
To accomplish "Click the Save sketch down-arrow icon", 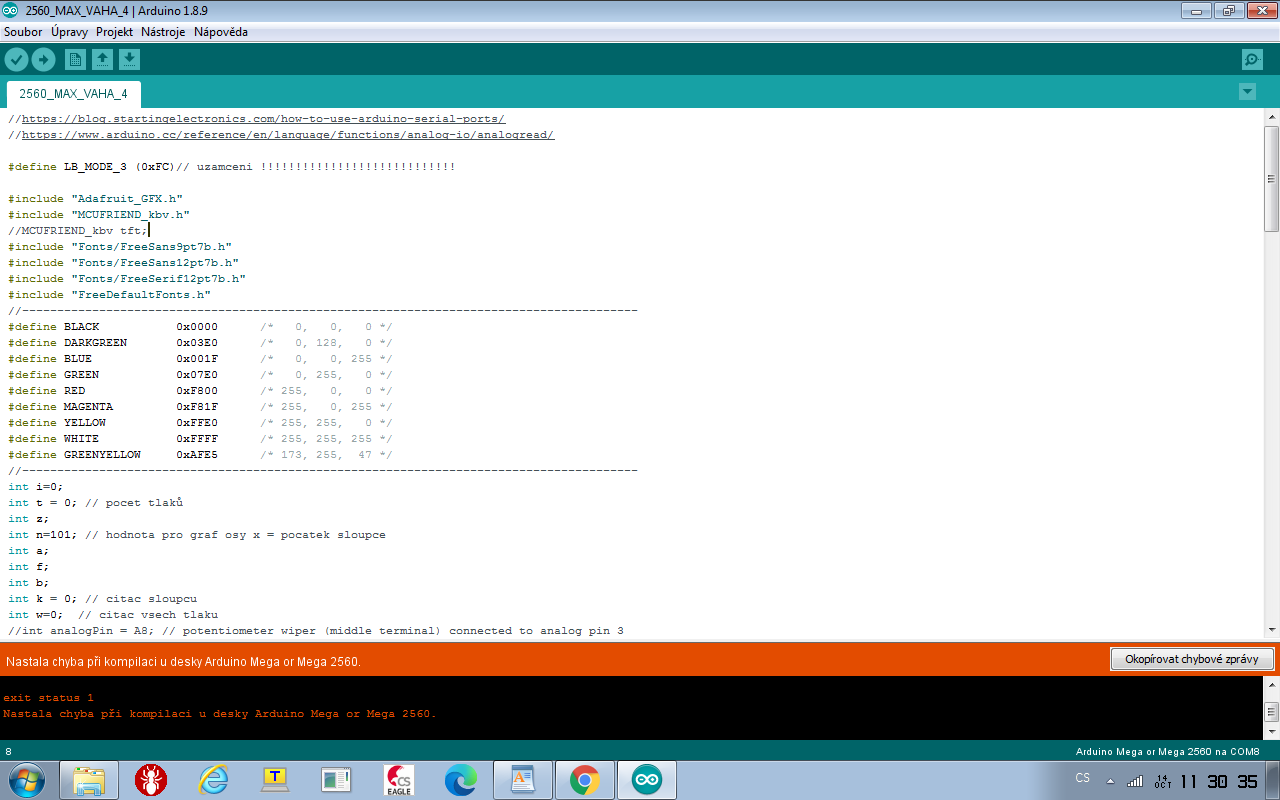I will click(x=129, y=59).
